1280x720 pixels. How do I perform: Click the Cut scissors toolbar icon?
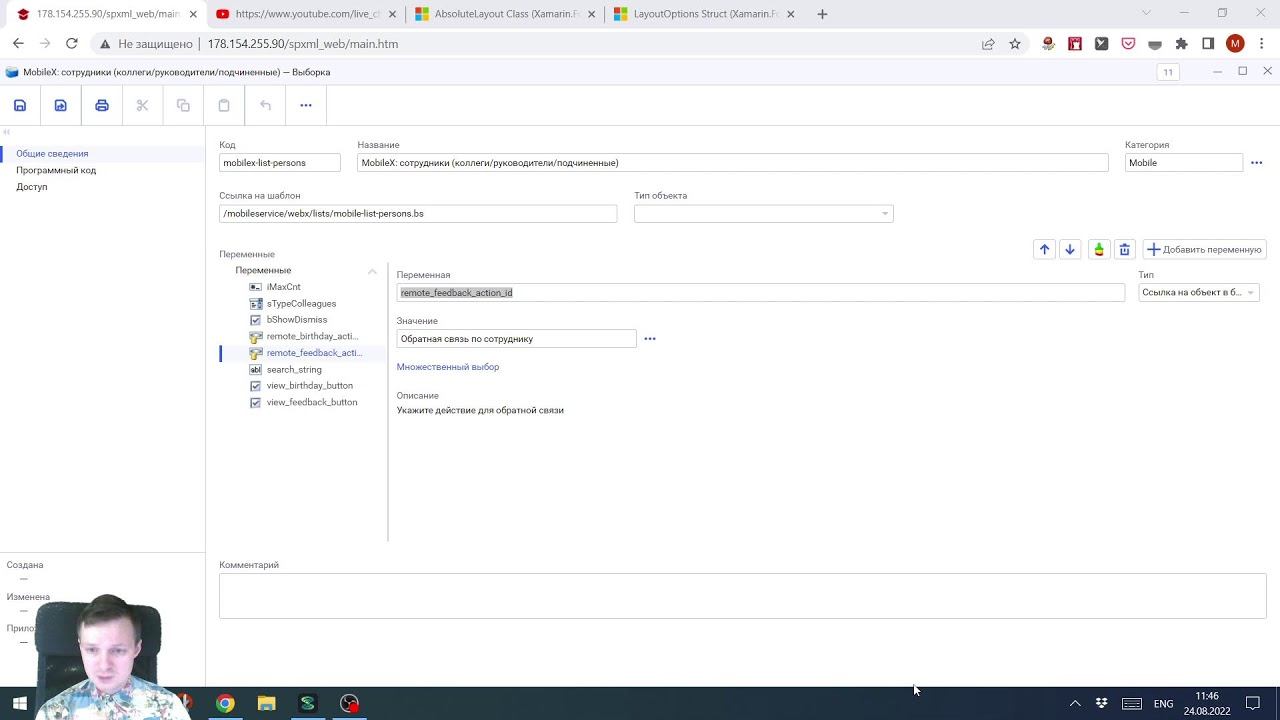tap(142, 105)
